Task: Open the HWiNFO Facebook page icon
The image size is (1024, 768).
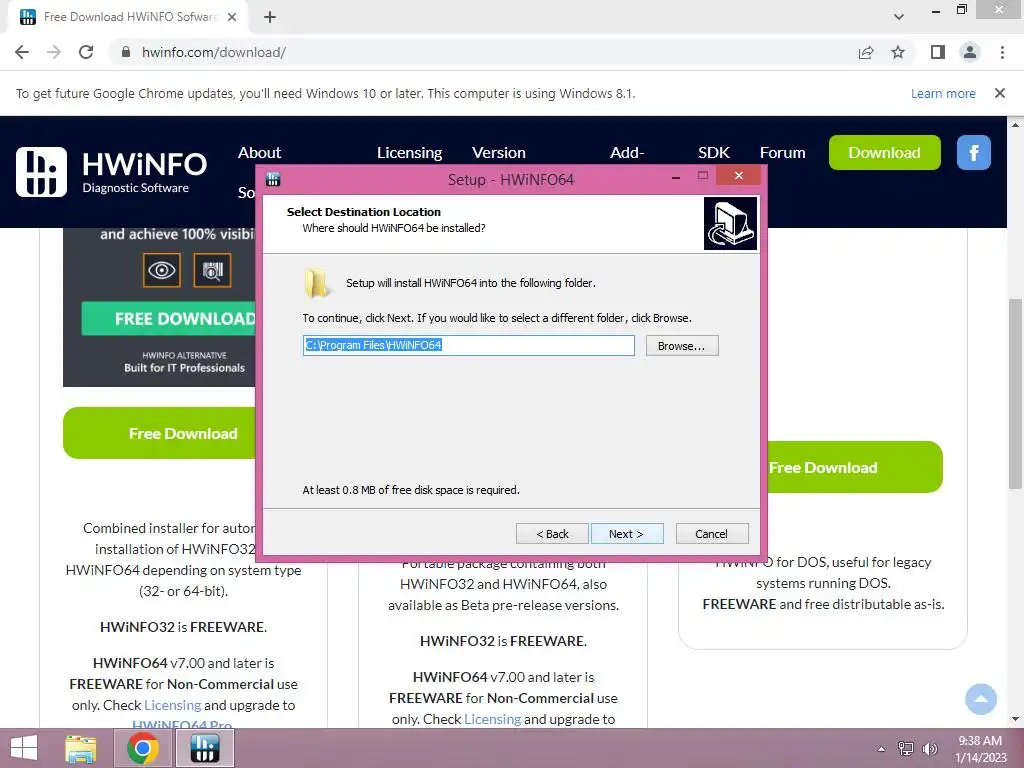Action: tap(974, 152)
